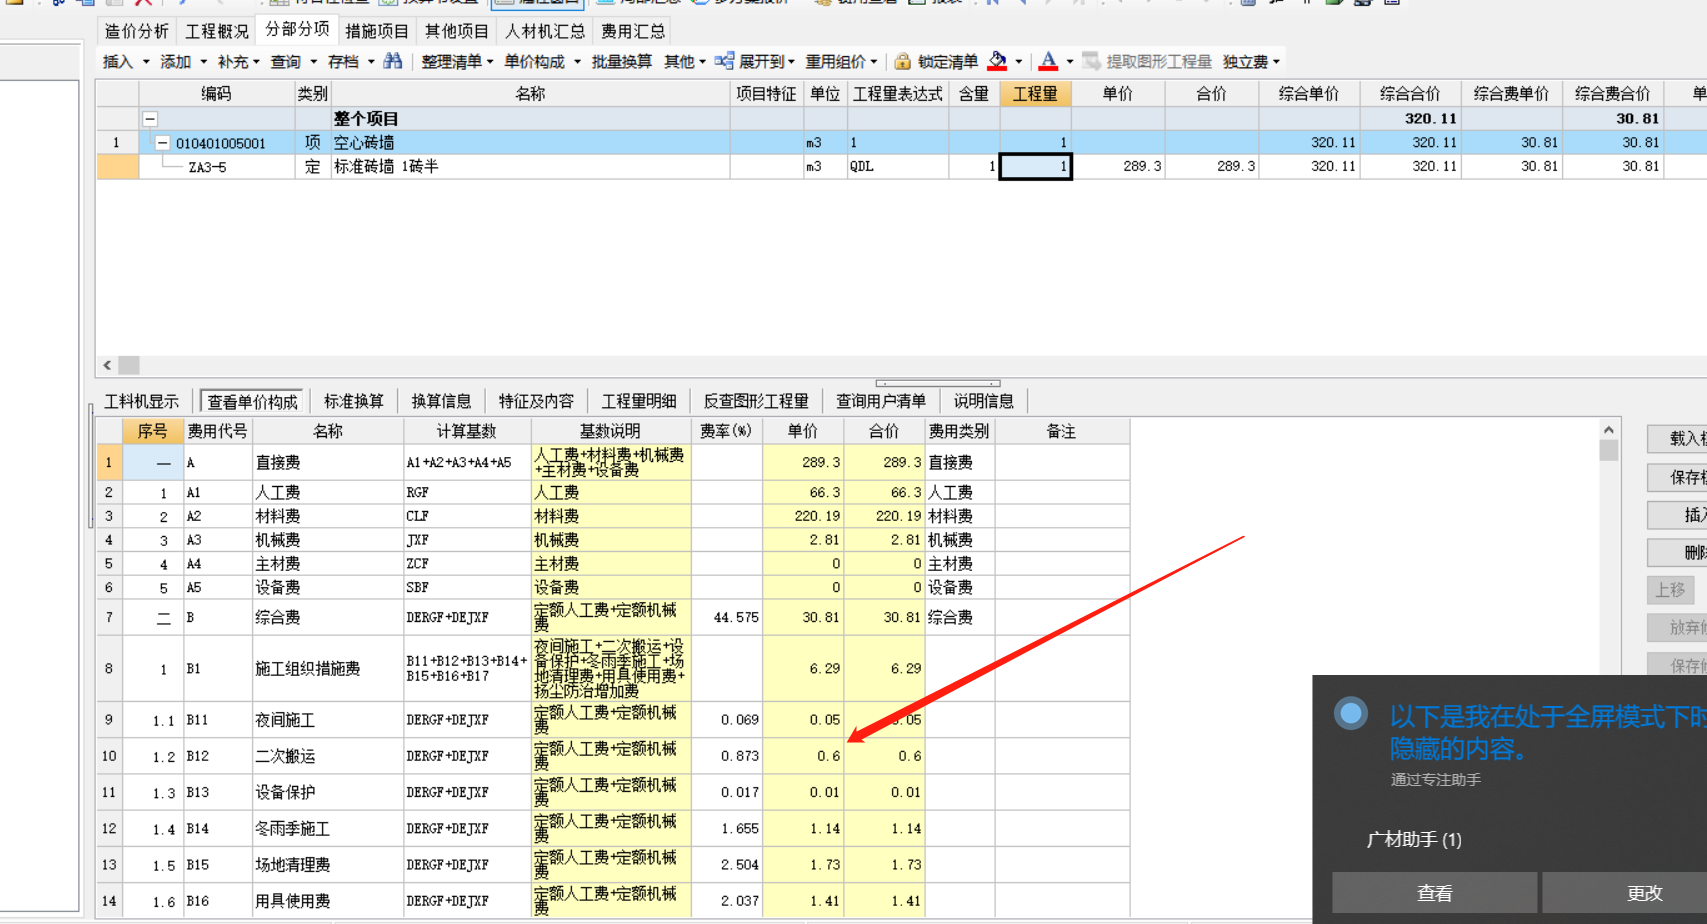Open the 说明信息 tab
This screenshot has height=924, width=1707.
pyautogui.click(x=983, y=401)
